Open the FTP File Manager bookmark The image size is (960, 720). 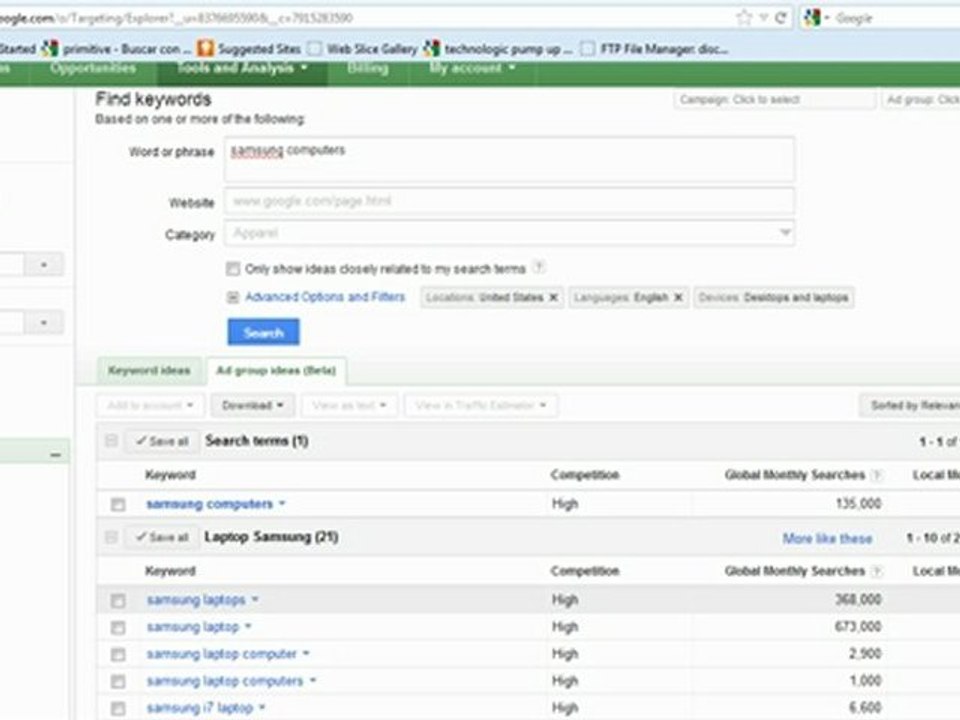coord(654,48)
